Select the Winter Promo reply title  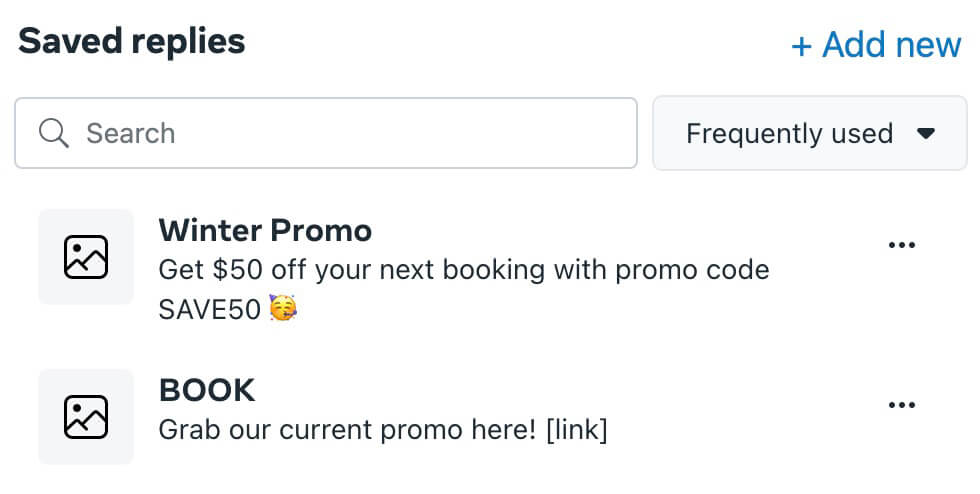pos(265,231)
